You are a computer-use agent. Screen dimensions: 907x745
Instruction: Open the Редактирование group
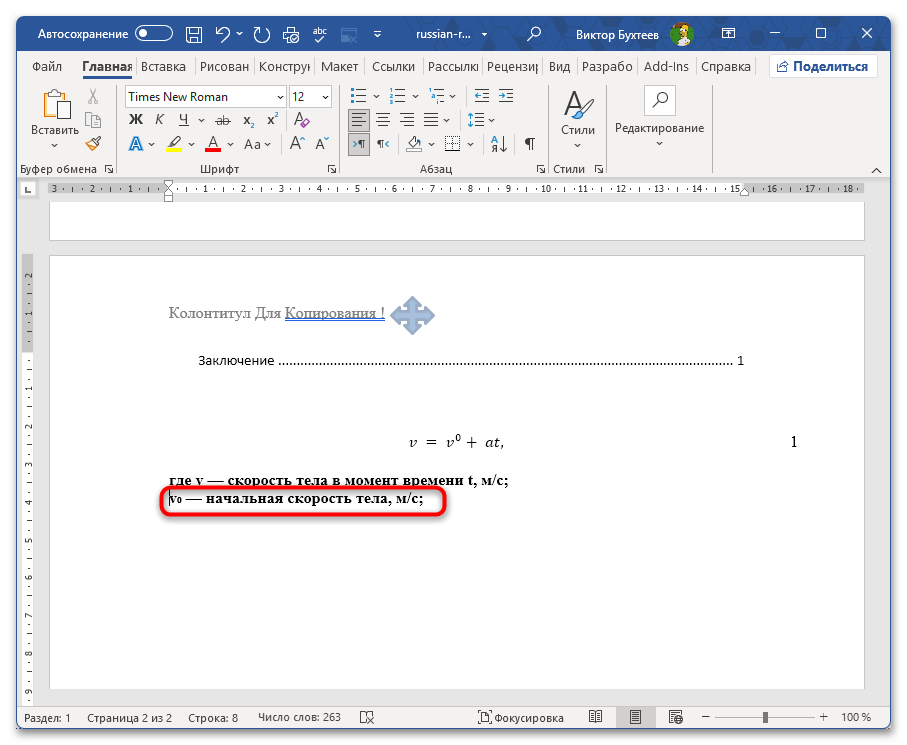(659, 117)
